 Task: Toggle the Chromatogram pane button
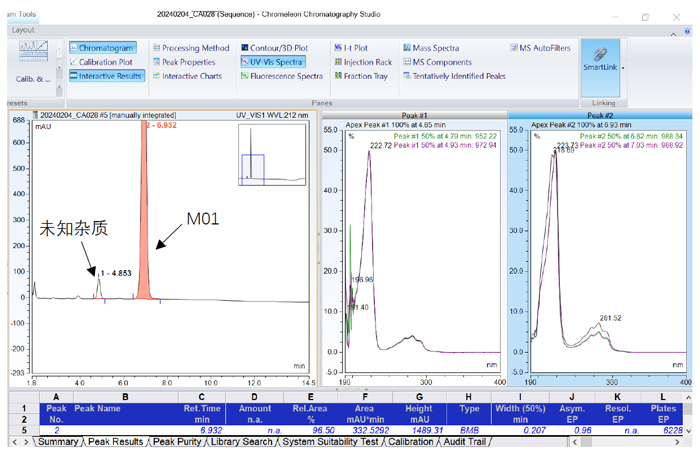105,48
